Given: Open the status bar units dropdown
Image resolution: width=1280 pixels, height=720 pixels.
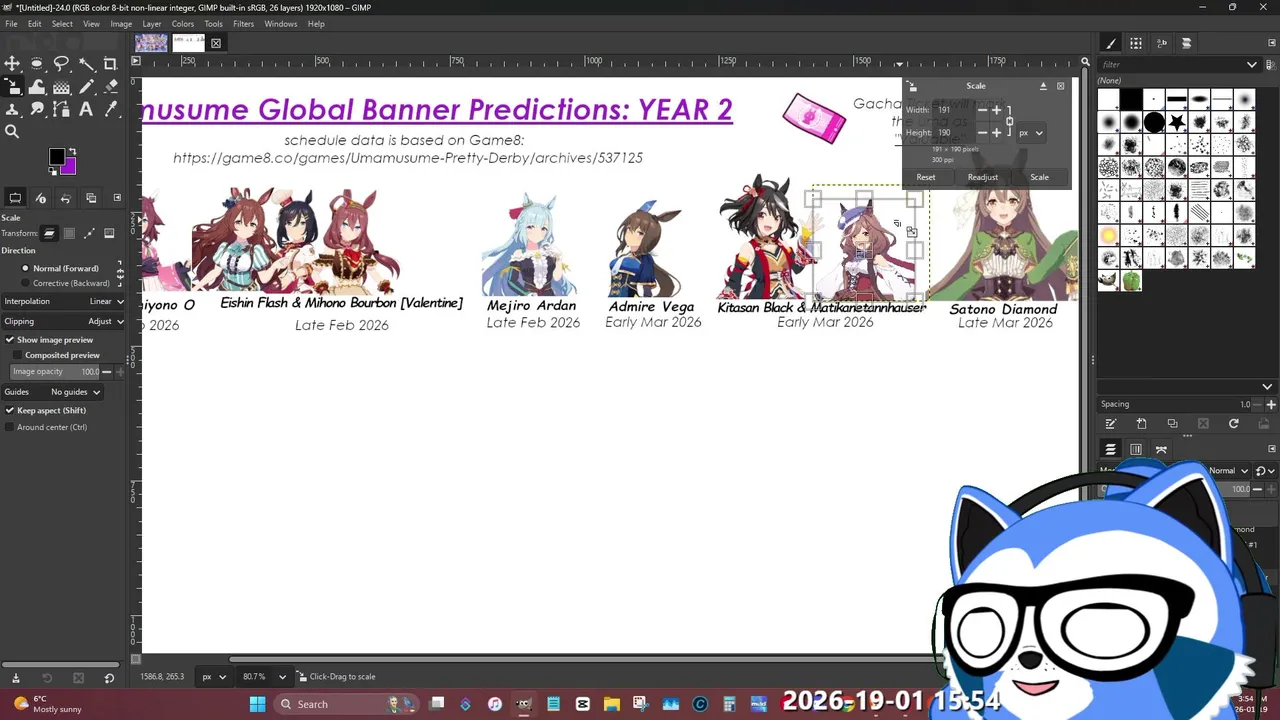Looking at the screenshot, I should pyautogui.click(x=212, y=676).
